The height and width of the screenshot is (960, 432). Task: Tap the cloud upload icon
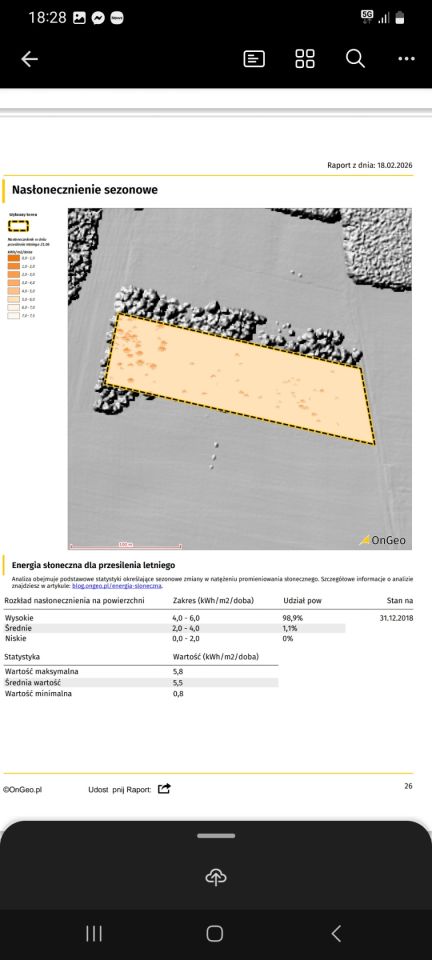215,878
